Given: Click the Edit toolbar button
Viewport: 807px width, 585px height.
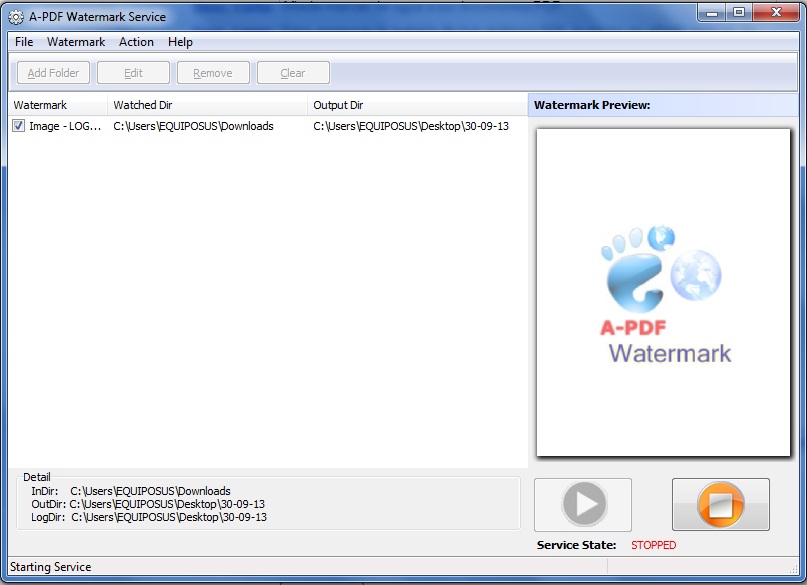Looking at the screenshot, I should point(133,73).
